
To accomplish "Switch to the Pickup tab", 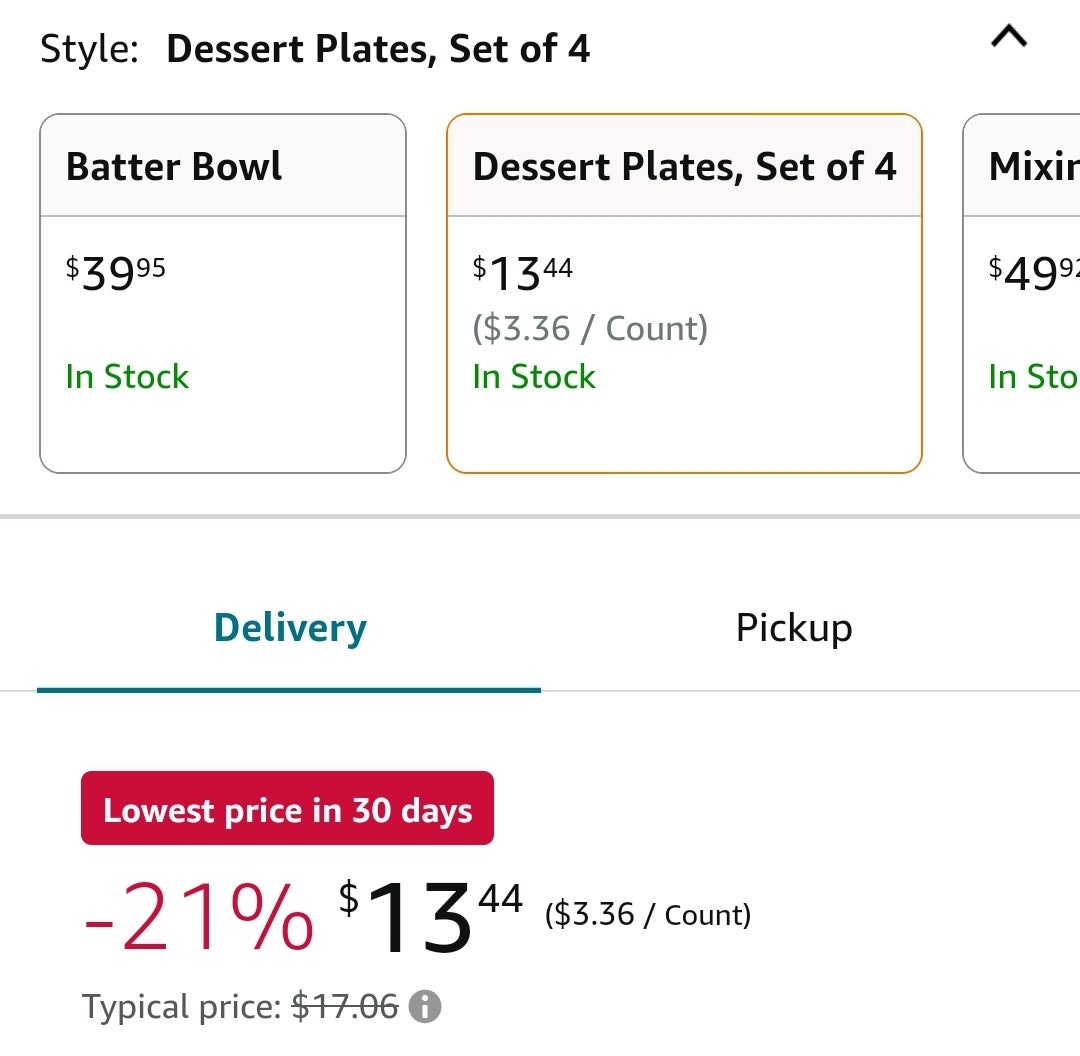I will [x=794, y=628].
